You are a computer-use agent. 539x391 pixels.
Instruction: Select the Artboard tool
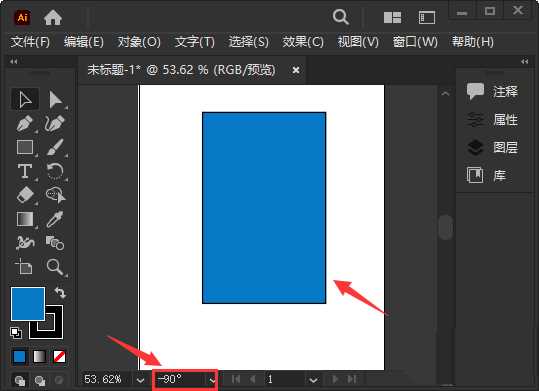[x=24, y=267]
